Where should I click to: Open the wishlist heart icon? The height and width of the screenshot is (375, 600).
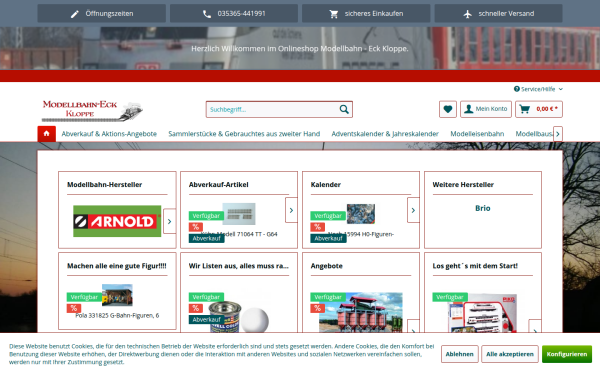[448, 109]
